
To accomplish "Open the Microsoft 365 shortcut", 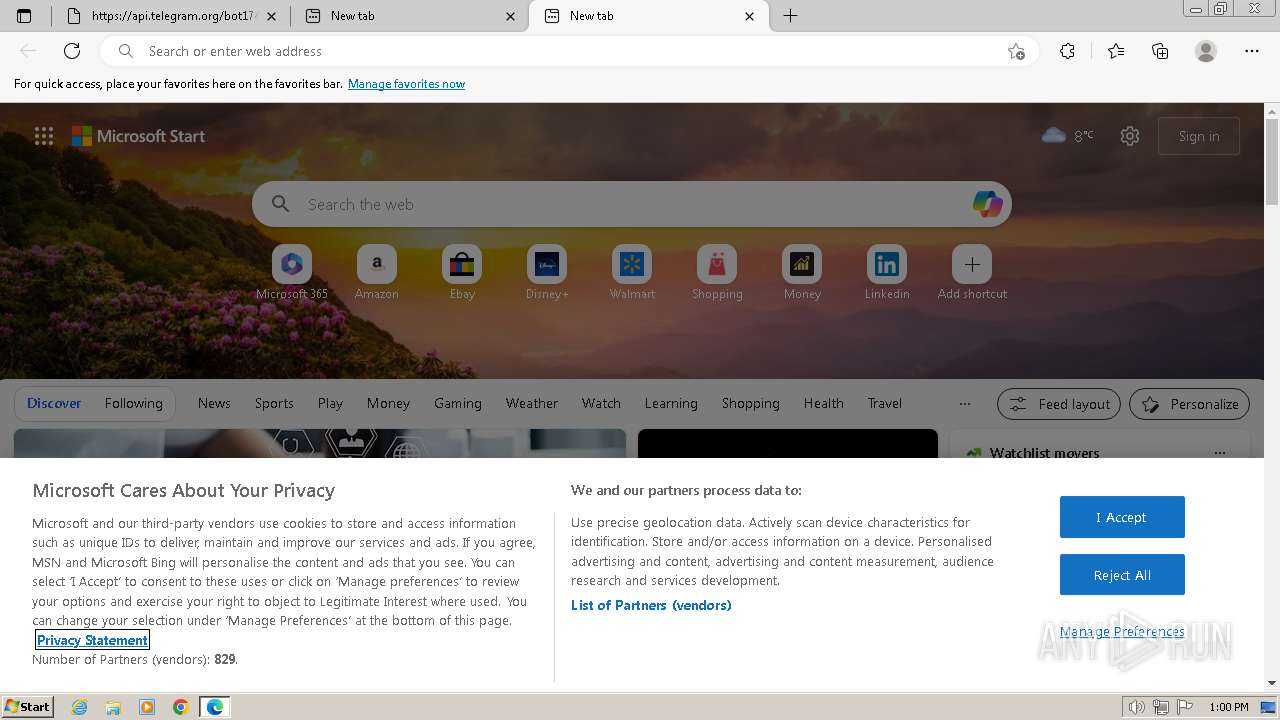I will click(x=292, y=272).
